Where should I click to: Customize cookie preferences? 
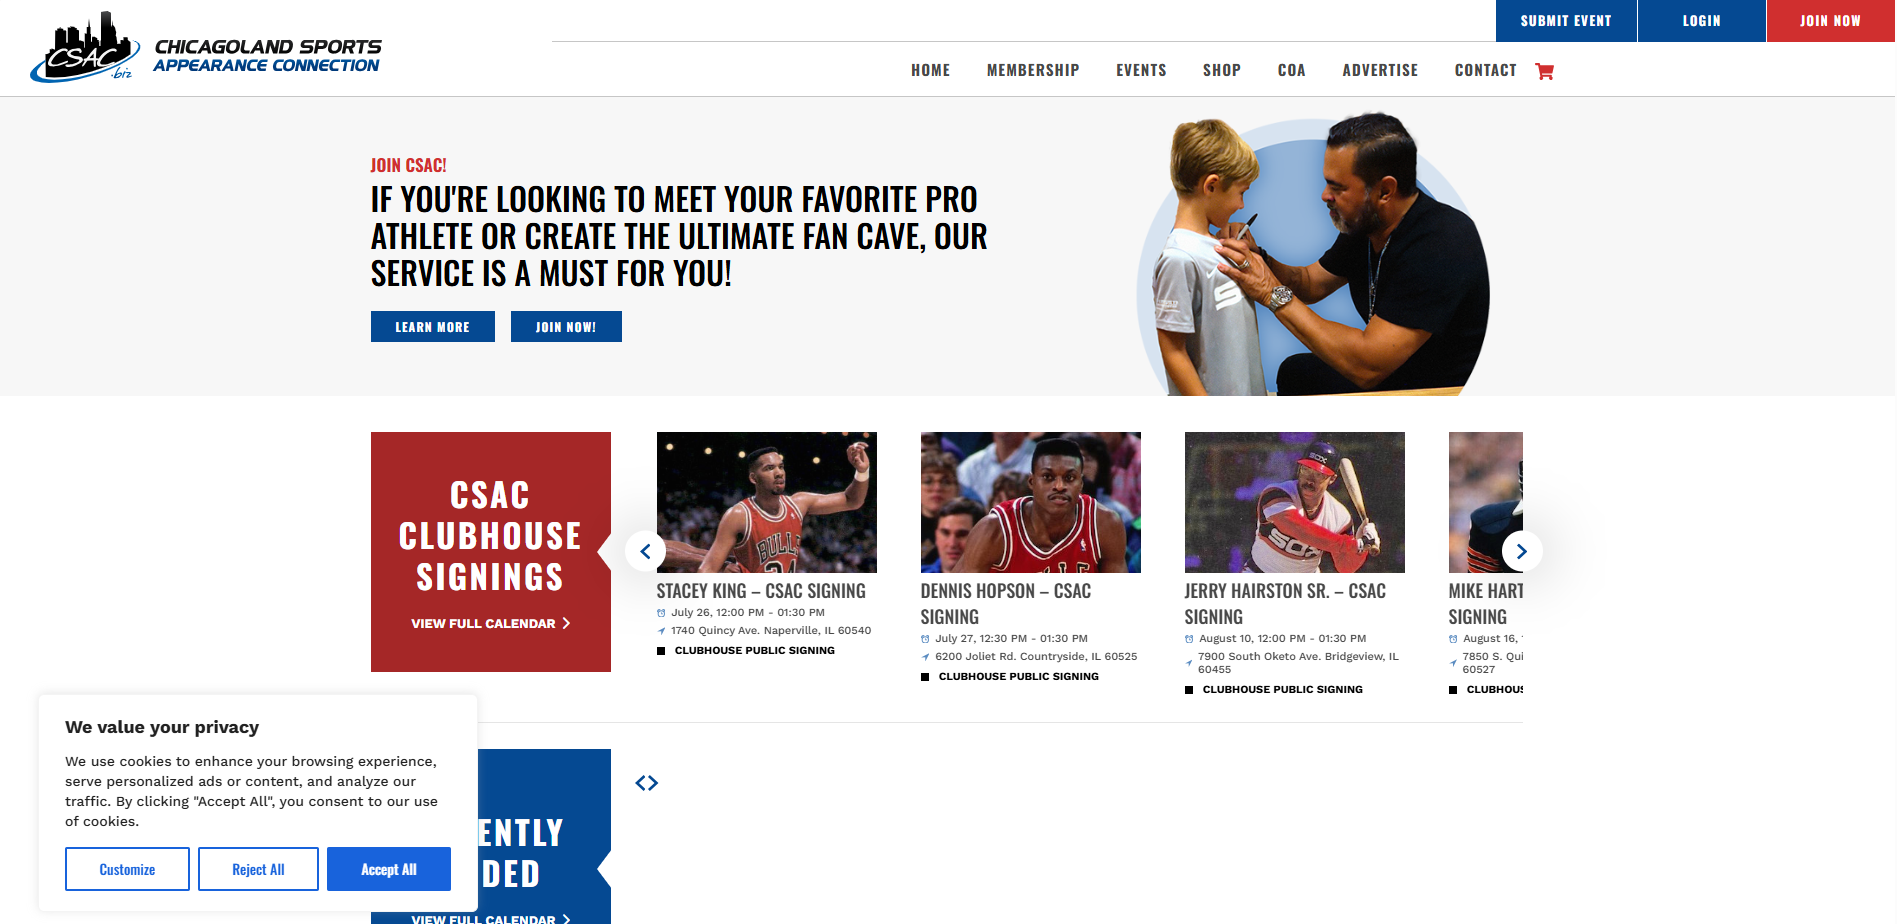coord(127,869)
